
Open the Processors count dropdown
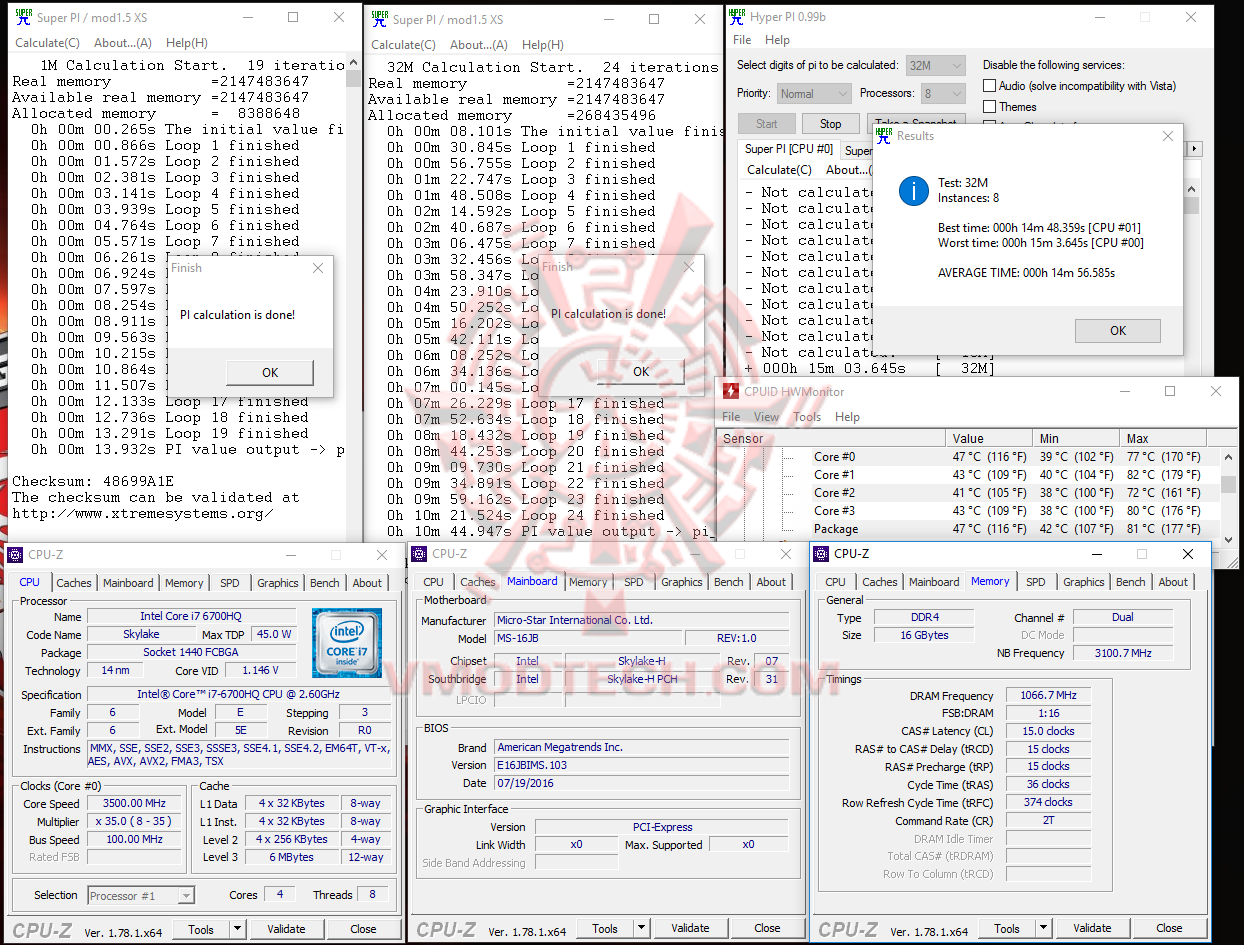tap(942, 93)
